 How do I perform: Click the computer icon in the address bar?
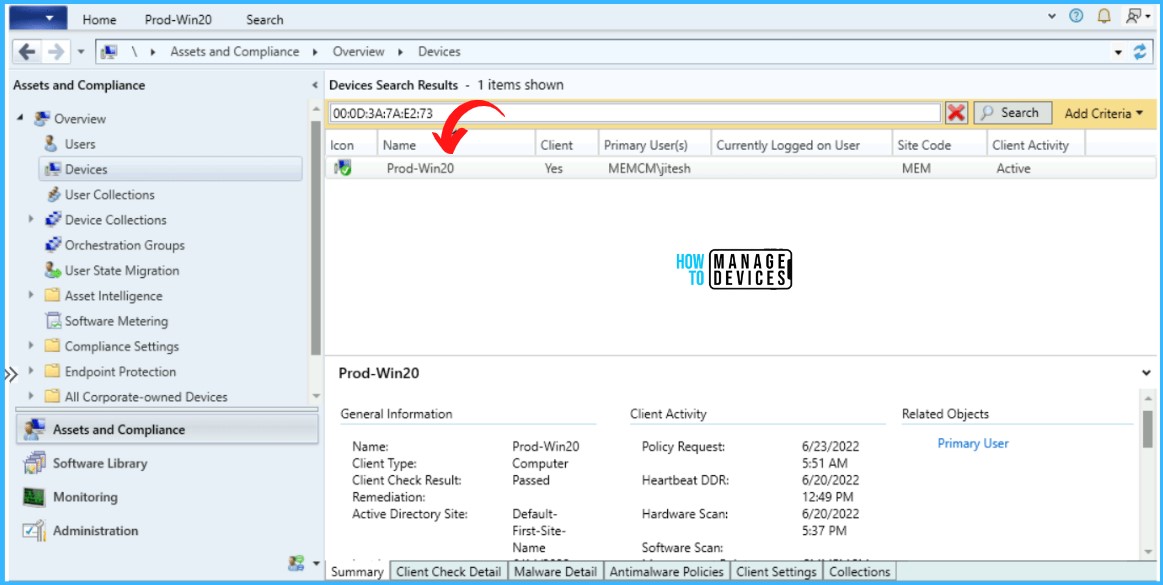point(108,52)
